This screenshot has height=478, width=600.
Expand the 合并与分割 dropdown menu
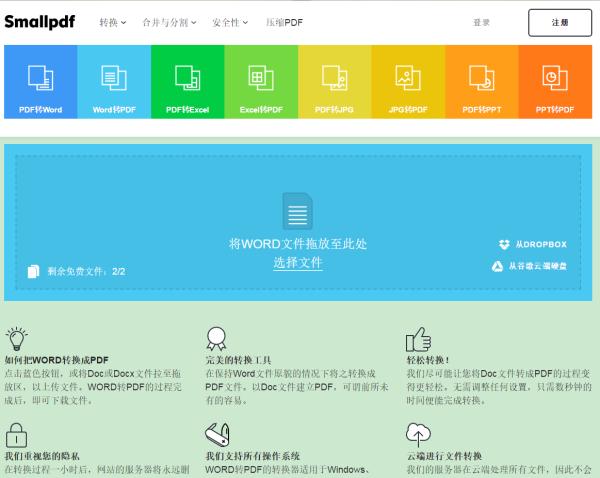click(x=169, y=23)
